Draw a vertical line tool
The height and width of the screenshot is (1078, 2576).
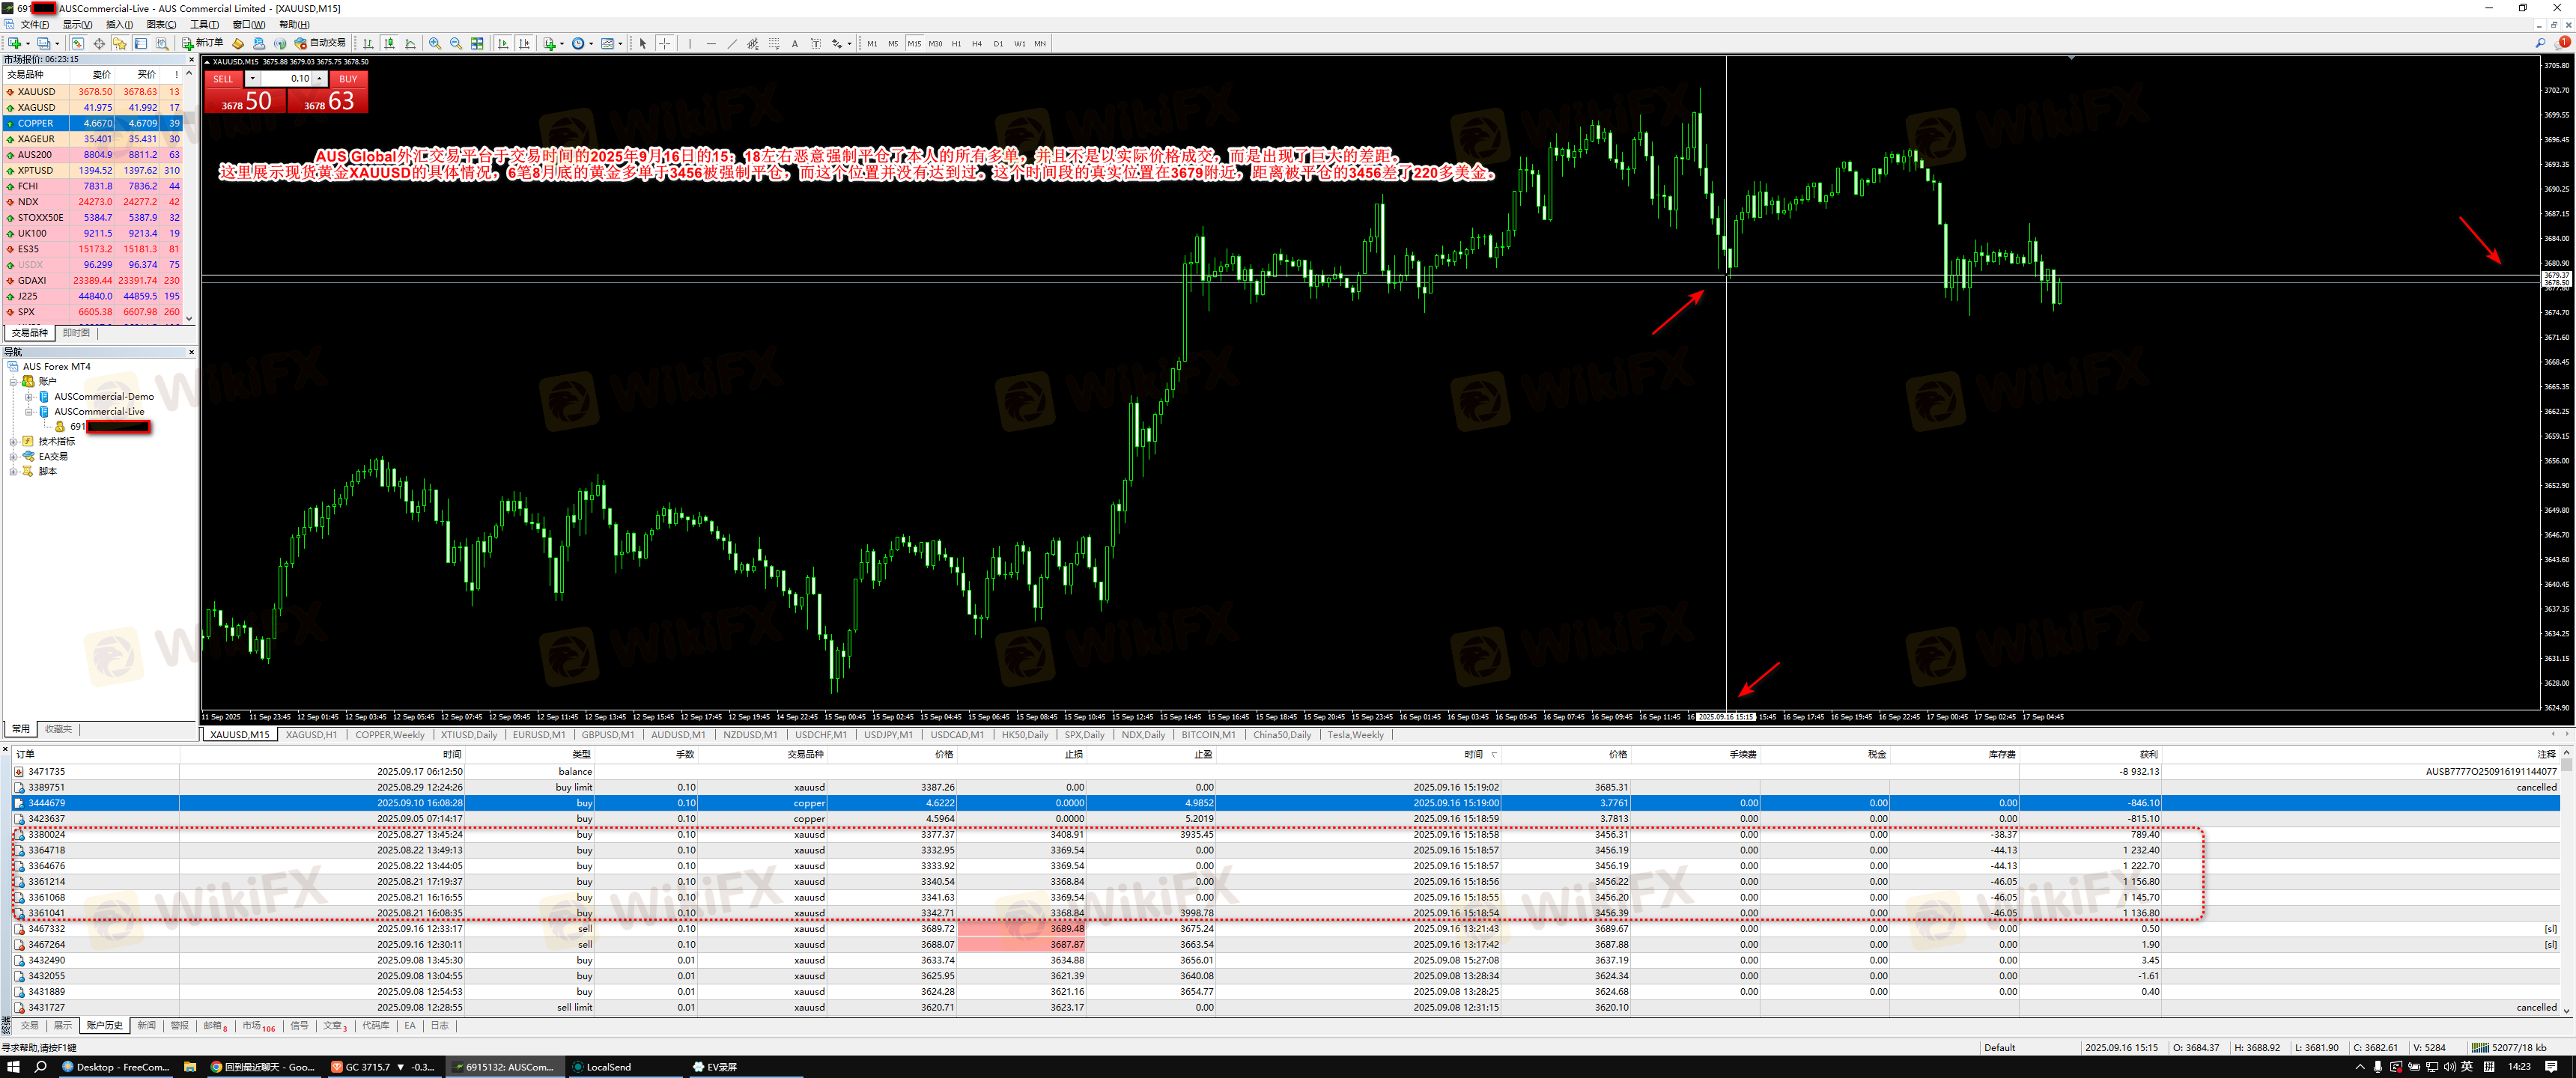point(690,43)
